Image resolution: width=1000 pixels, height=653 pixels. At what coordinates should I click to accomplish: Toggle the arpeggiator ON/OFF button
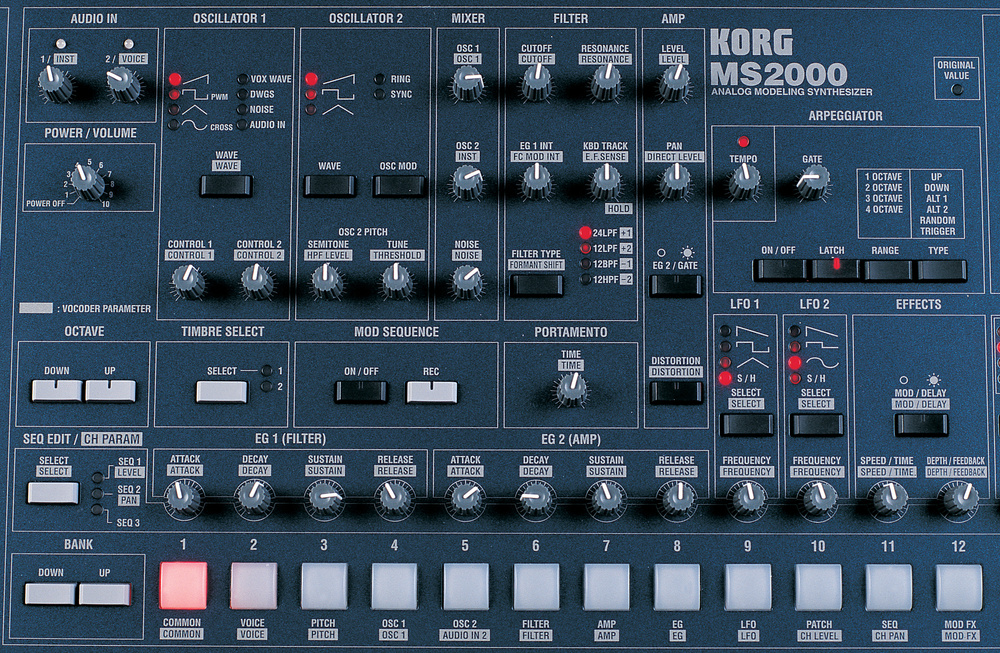(x=779, y=270)
